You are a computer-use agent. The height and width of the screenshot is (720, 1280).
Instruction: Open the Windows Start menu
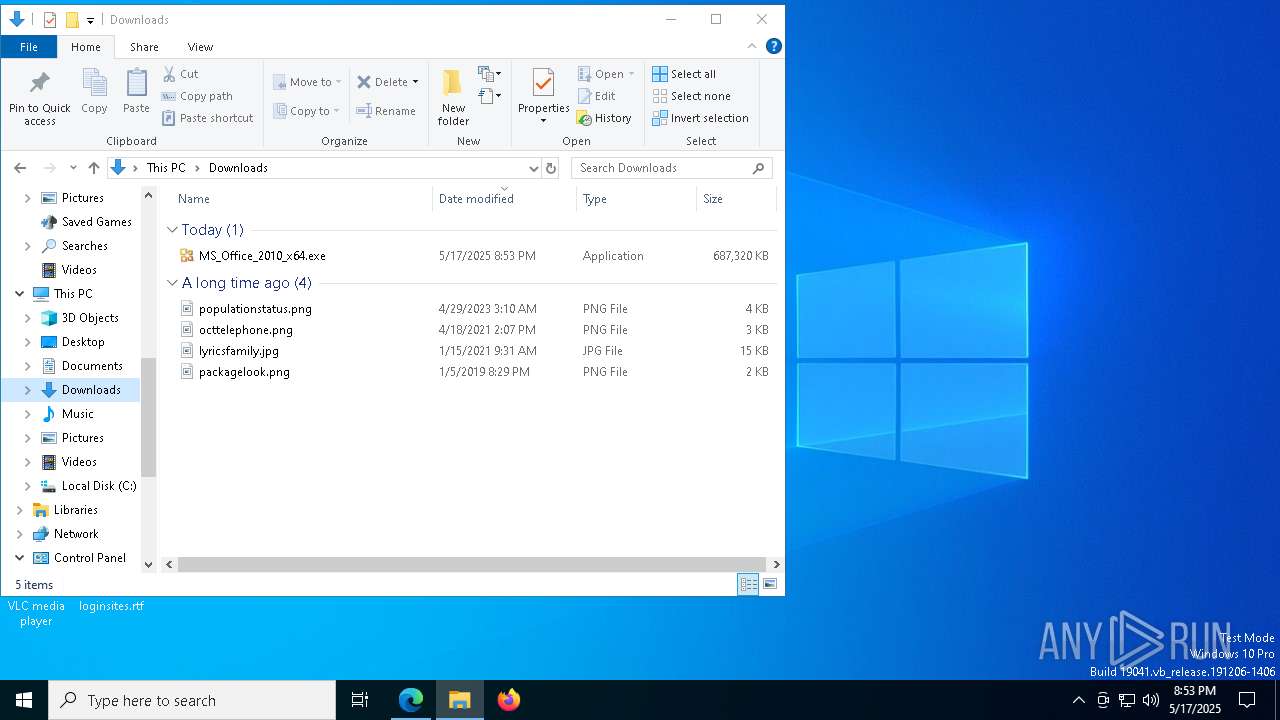tap(24, 700)
